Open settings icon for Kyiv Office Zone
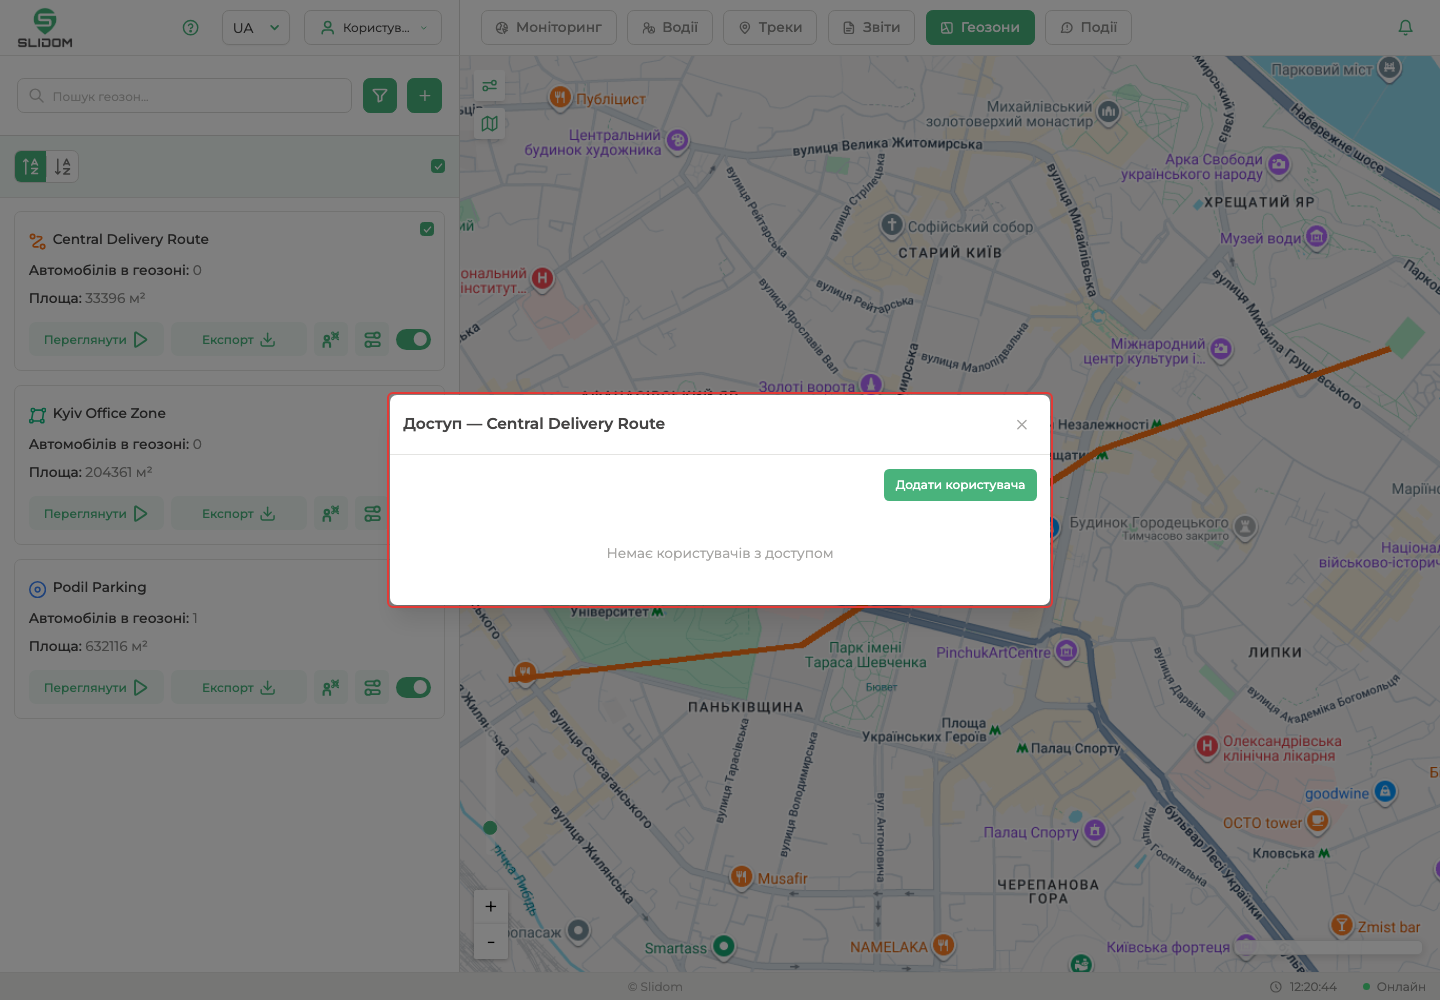 point(373,514)
